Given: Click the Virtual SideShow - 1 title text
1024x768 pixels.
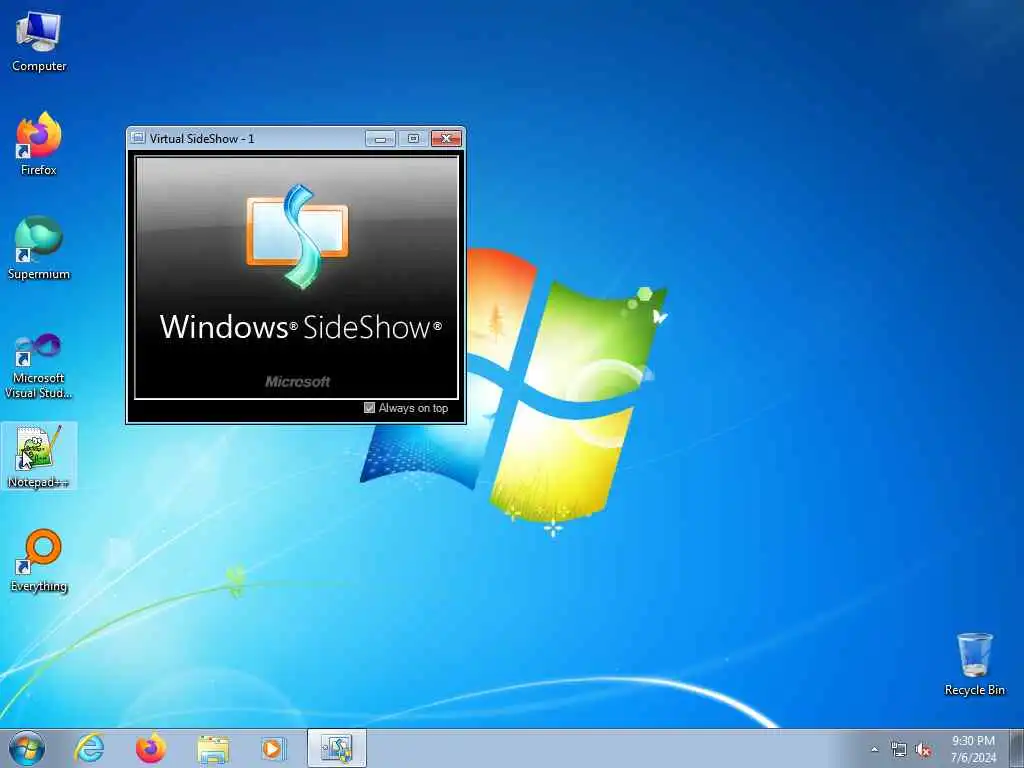Looking at the screenshot, I should 202,138.
